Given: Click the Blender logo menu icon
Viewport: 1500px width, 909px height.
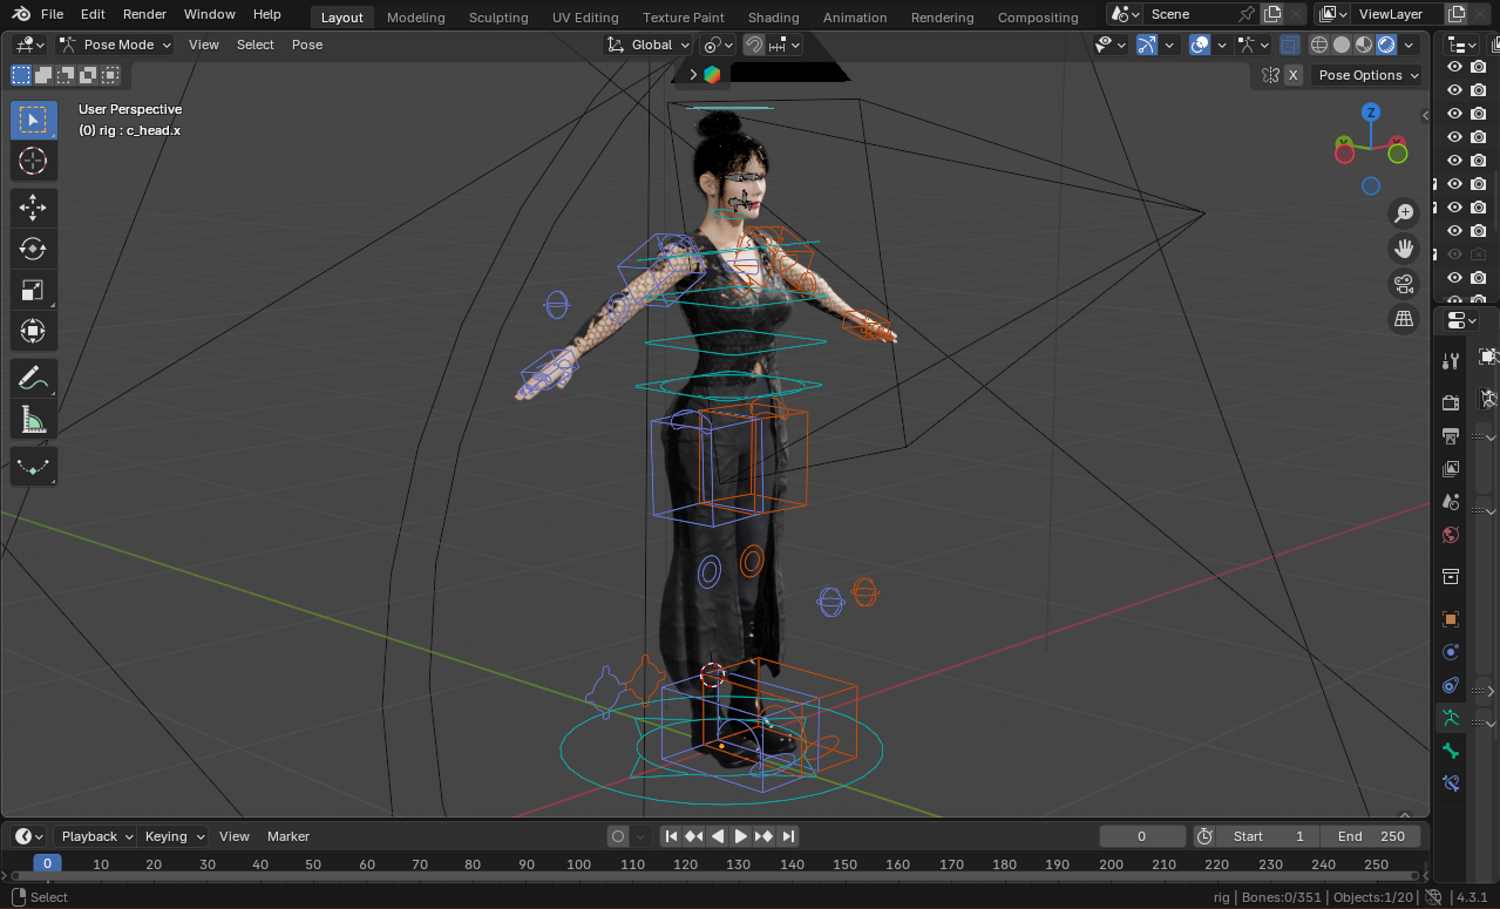Looking at the screenshot, I should 21,14.
